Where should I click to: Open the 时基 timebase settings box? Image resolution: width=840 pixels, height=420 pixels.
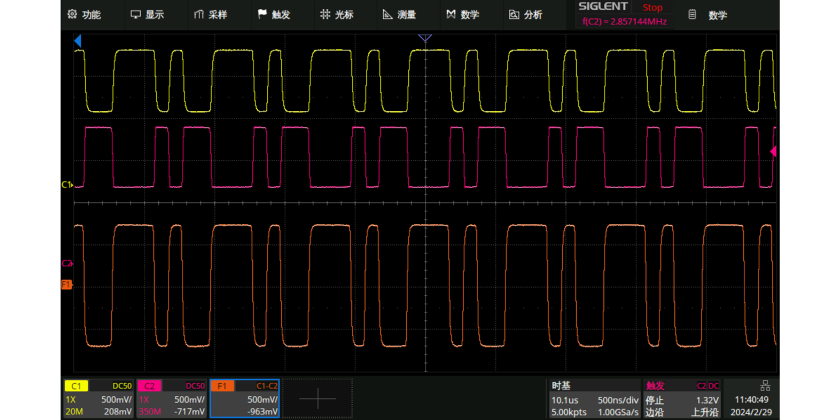[593, 398]
